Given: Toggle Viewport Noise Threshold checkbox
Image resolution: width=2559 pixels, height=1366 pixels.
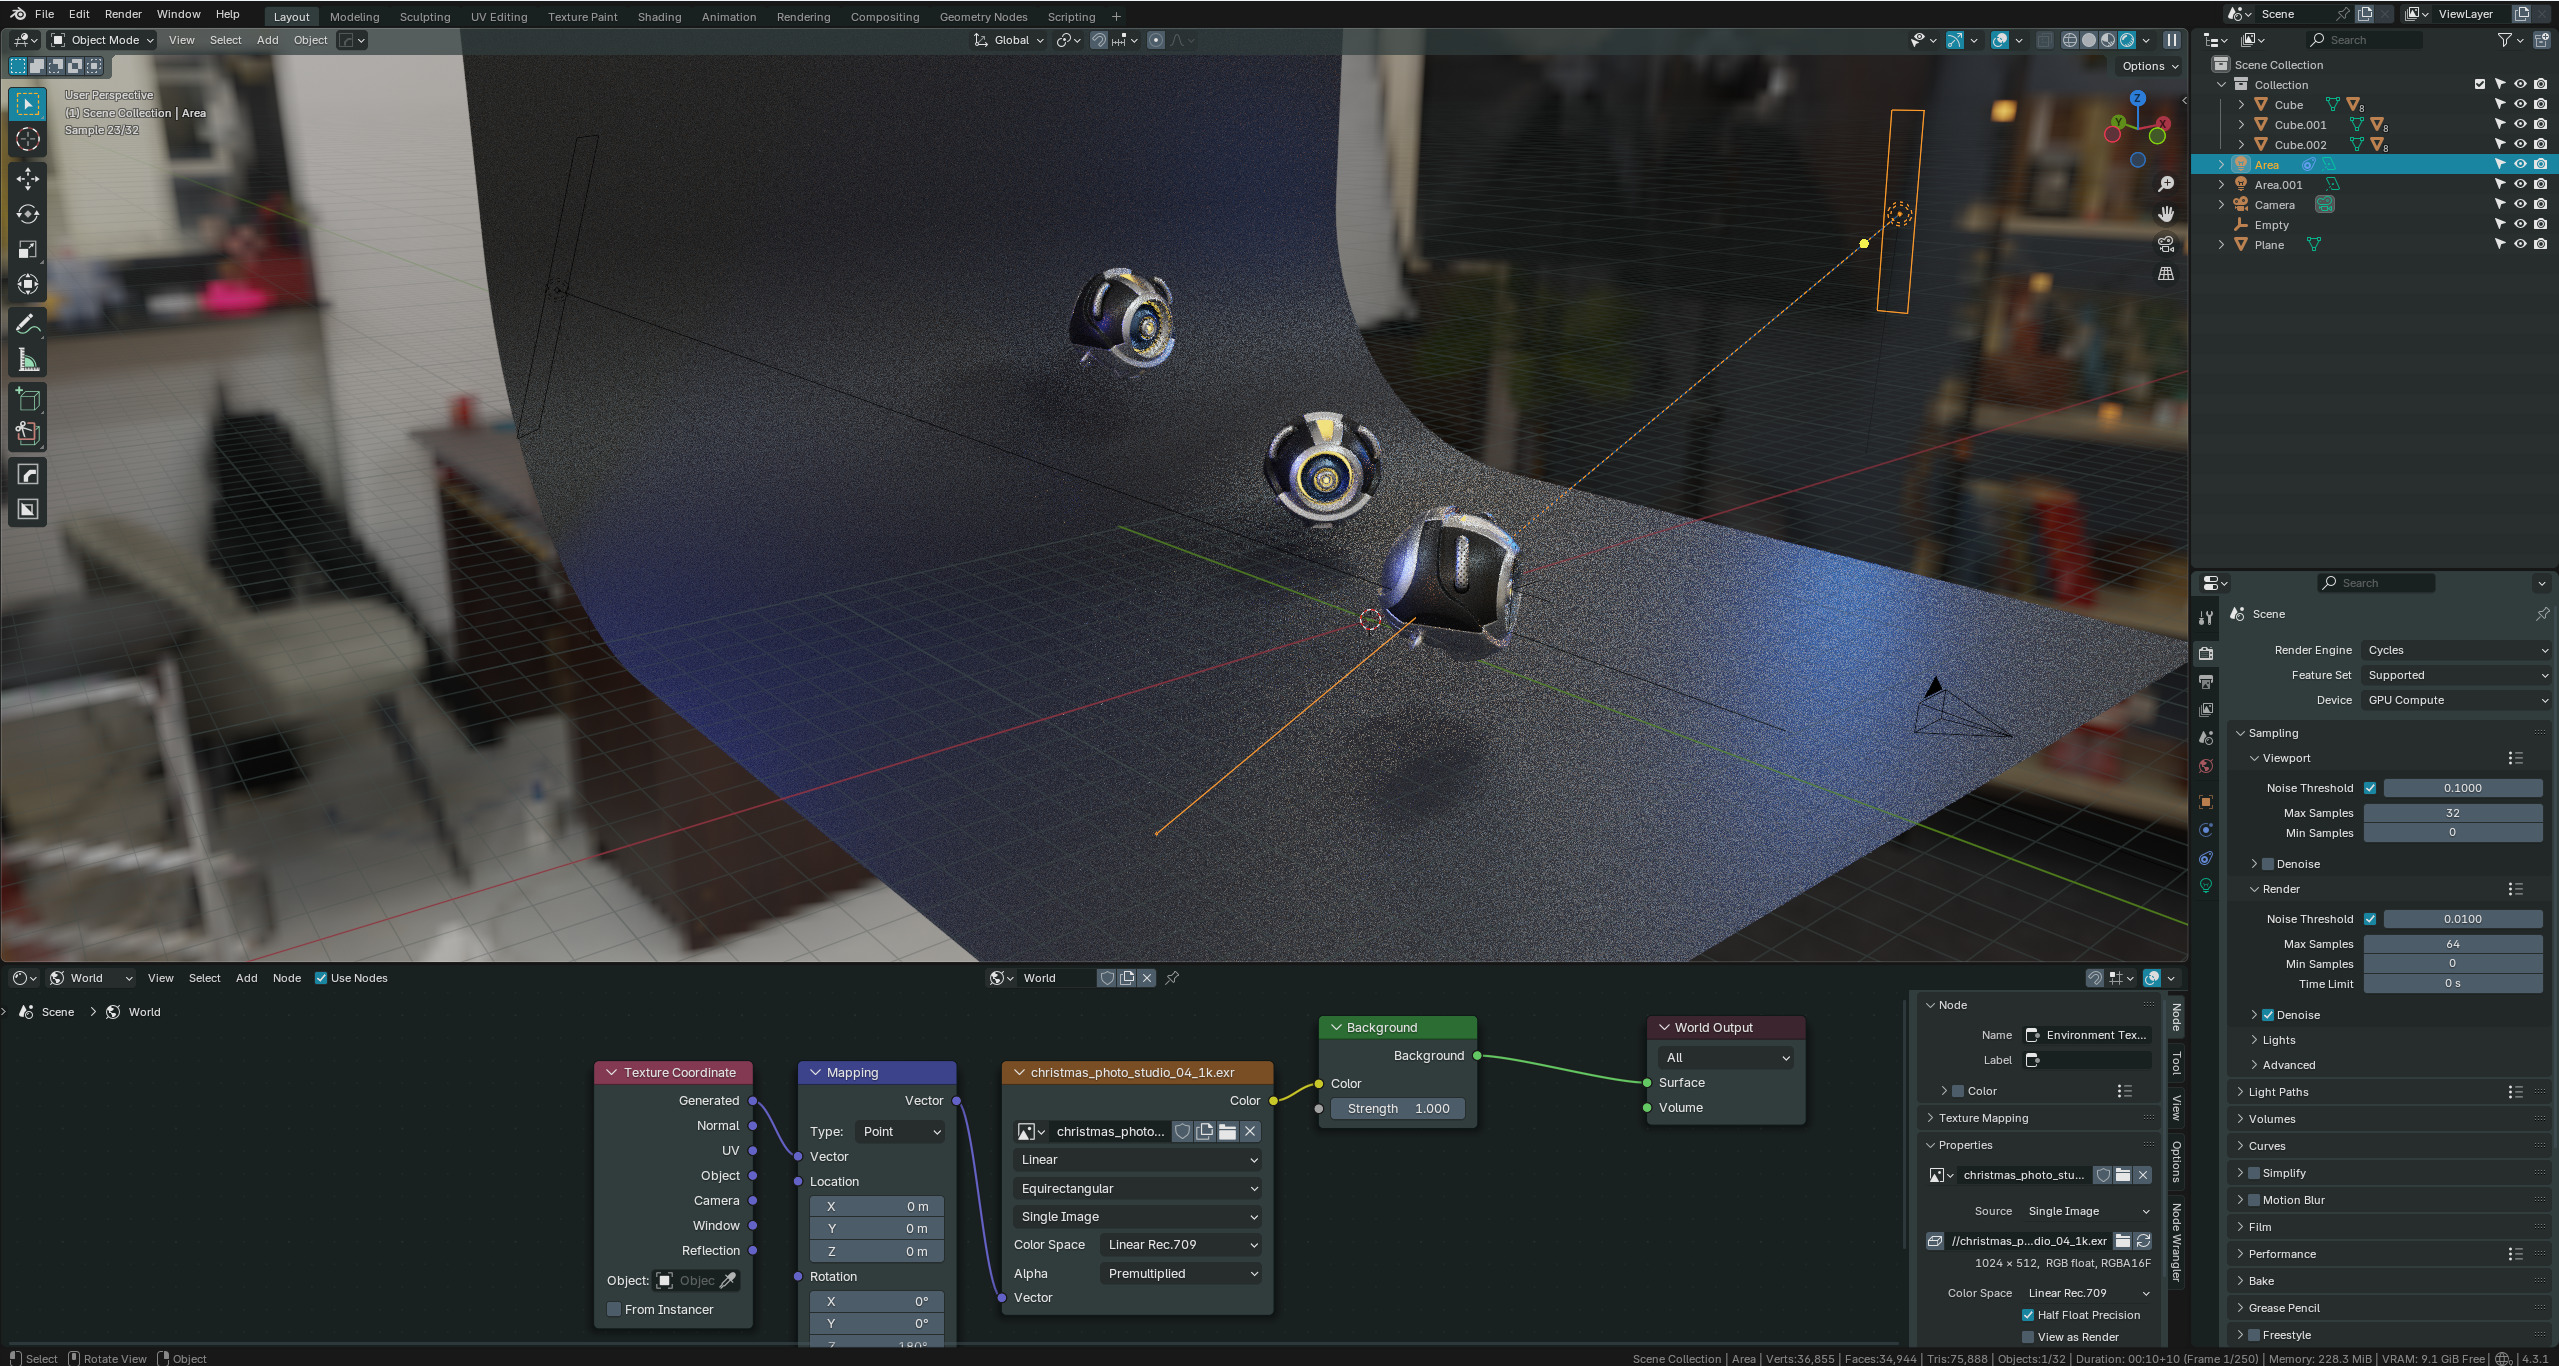Looking at the screenshot, I should (2370, 788).
